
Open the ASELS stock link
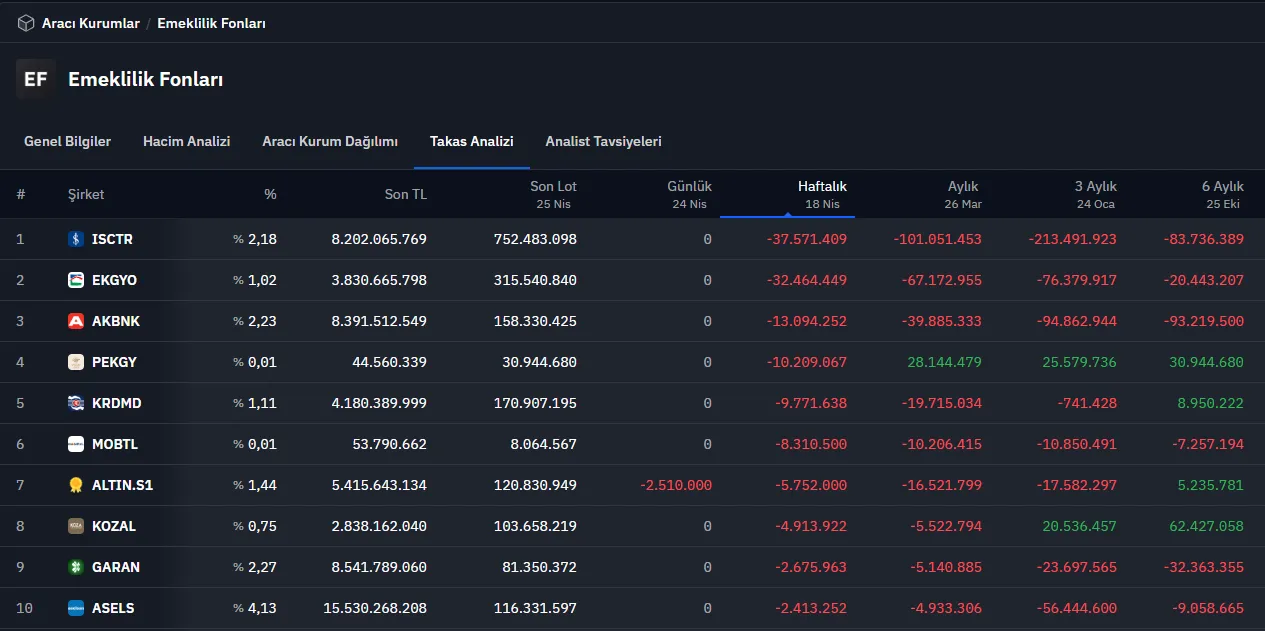pyautogui.click(x=113, y=608)
